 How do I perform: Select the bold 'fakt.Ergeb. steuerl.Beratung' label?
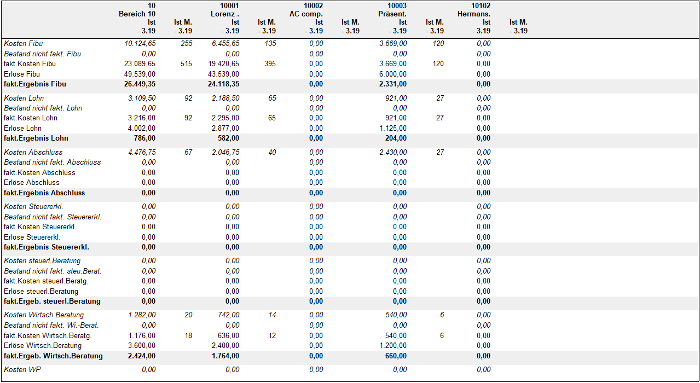click(x=52, y=301)
